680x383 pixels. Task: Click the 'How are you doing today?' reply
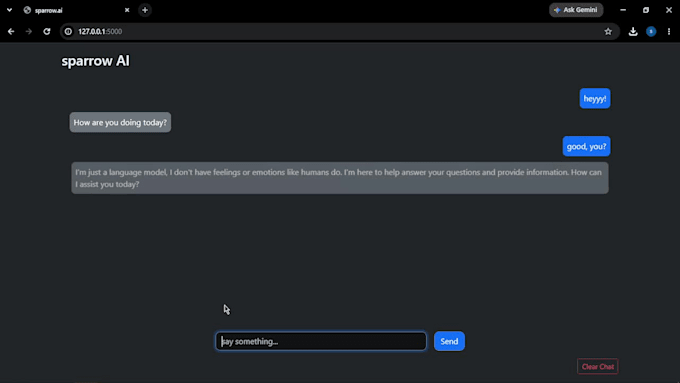[x=120, y=122]
